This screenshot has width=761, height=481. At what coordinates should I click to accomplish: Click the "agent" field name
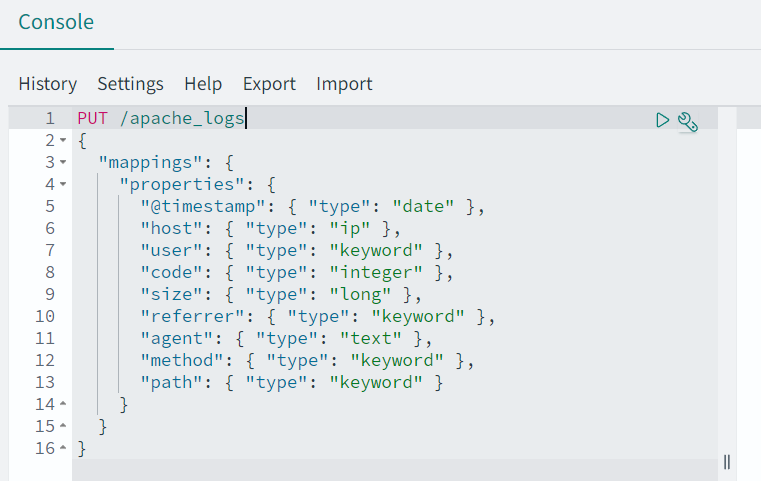(177, 338)
